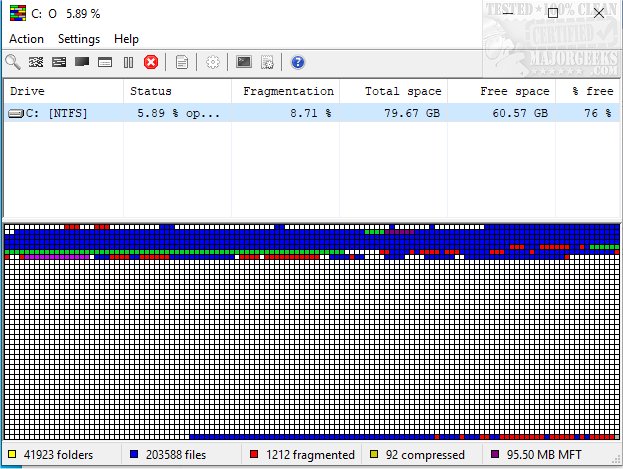The height and width of the screenshot is (469, 623).
Task: Click the console terminal icon
Action: tap(243, 62)
